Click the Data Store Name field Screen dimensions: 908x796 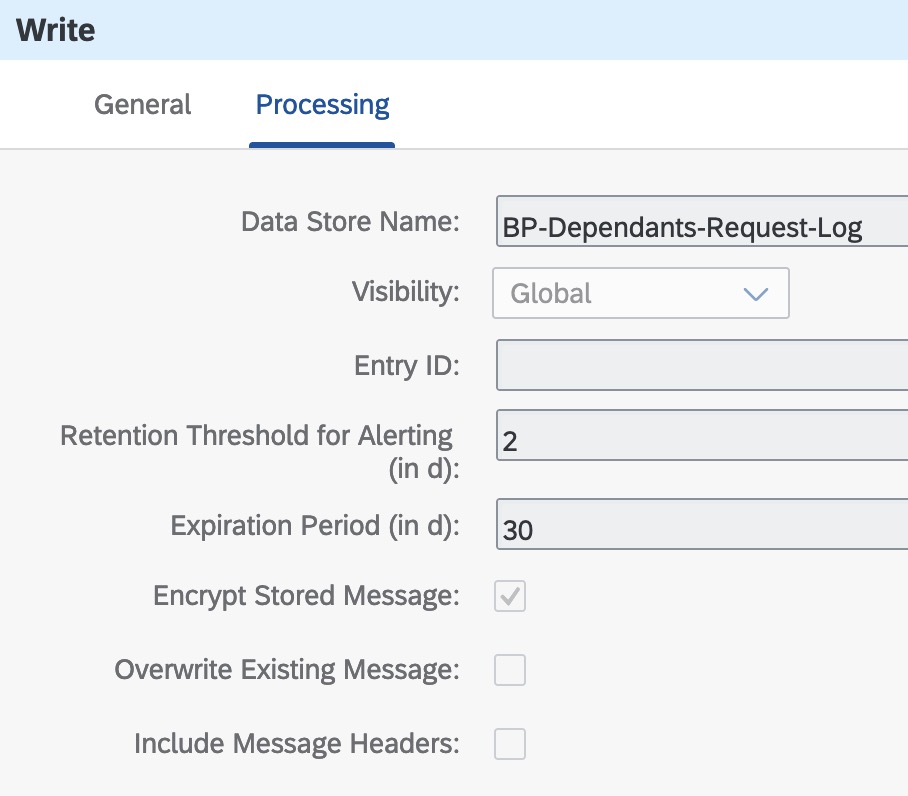(702, 221)
